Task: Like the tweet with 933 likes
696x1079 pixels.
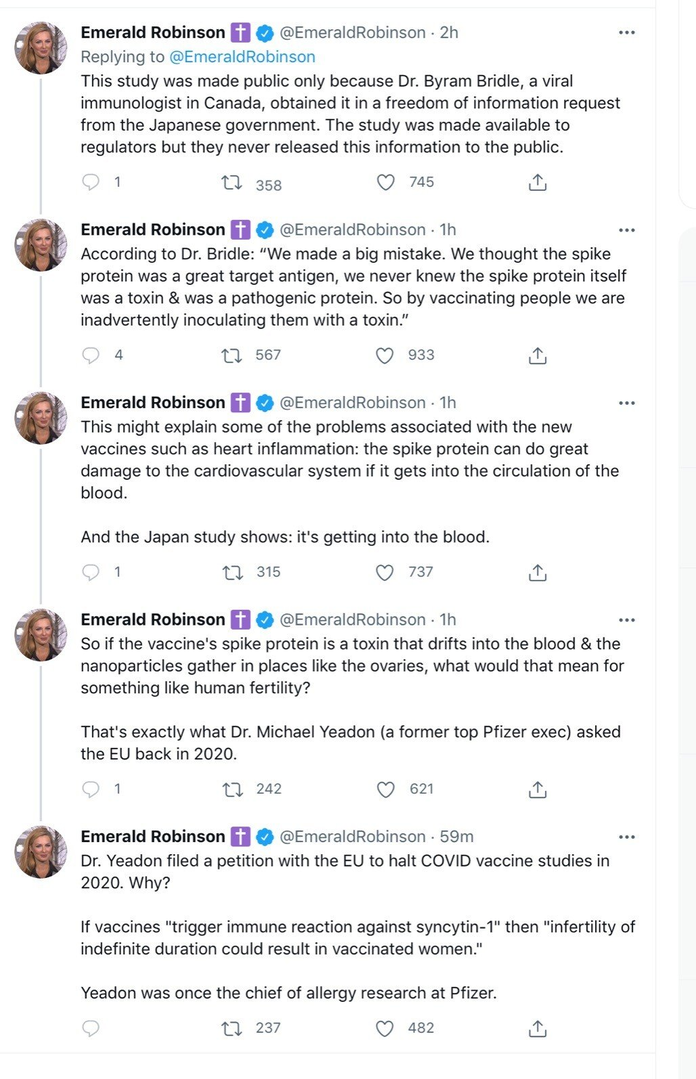Action: coord(385,355)
